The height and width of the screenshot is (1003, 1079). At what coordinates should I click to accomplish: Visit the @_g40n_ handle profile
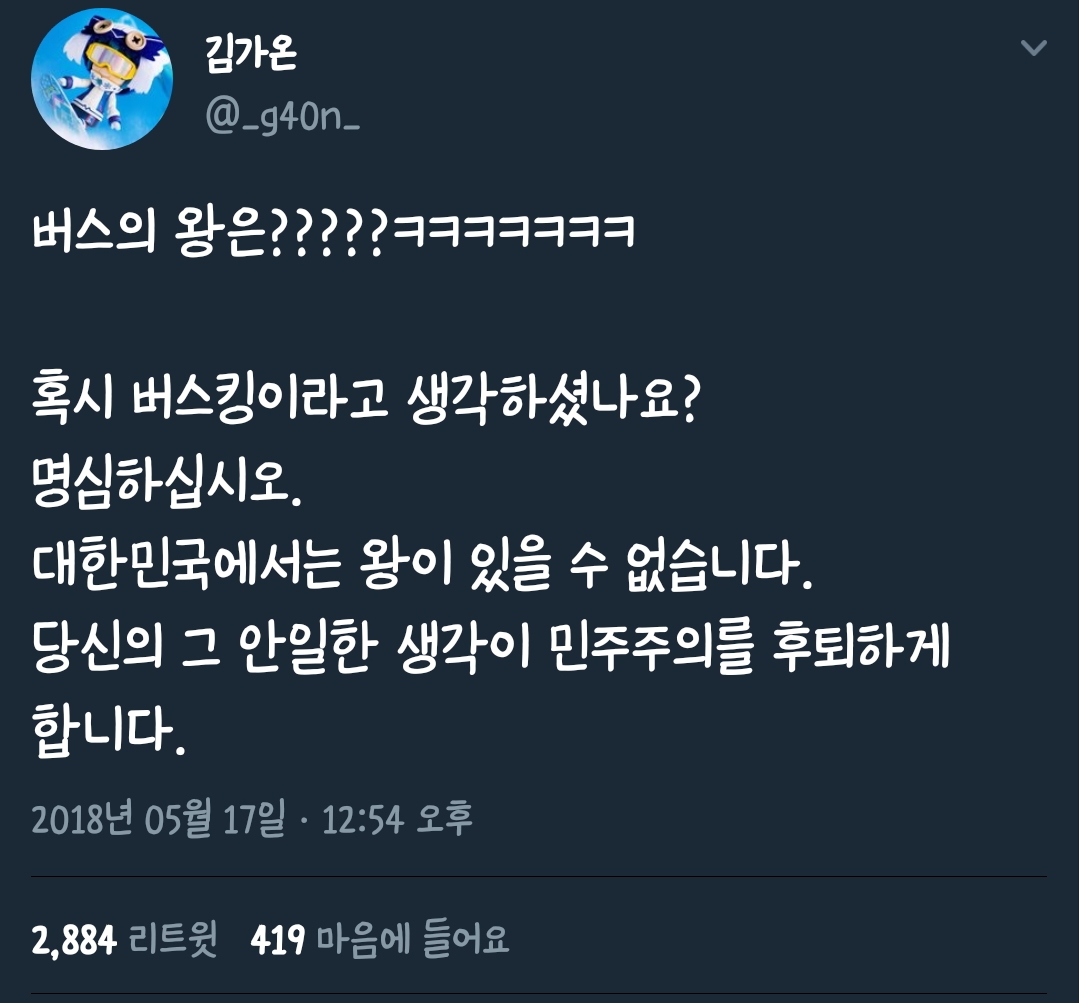tap(282, 117)
